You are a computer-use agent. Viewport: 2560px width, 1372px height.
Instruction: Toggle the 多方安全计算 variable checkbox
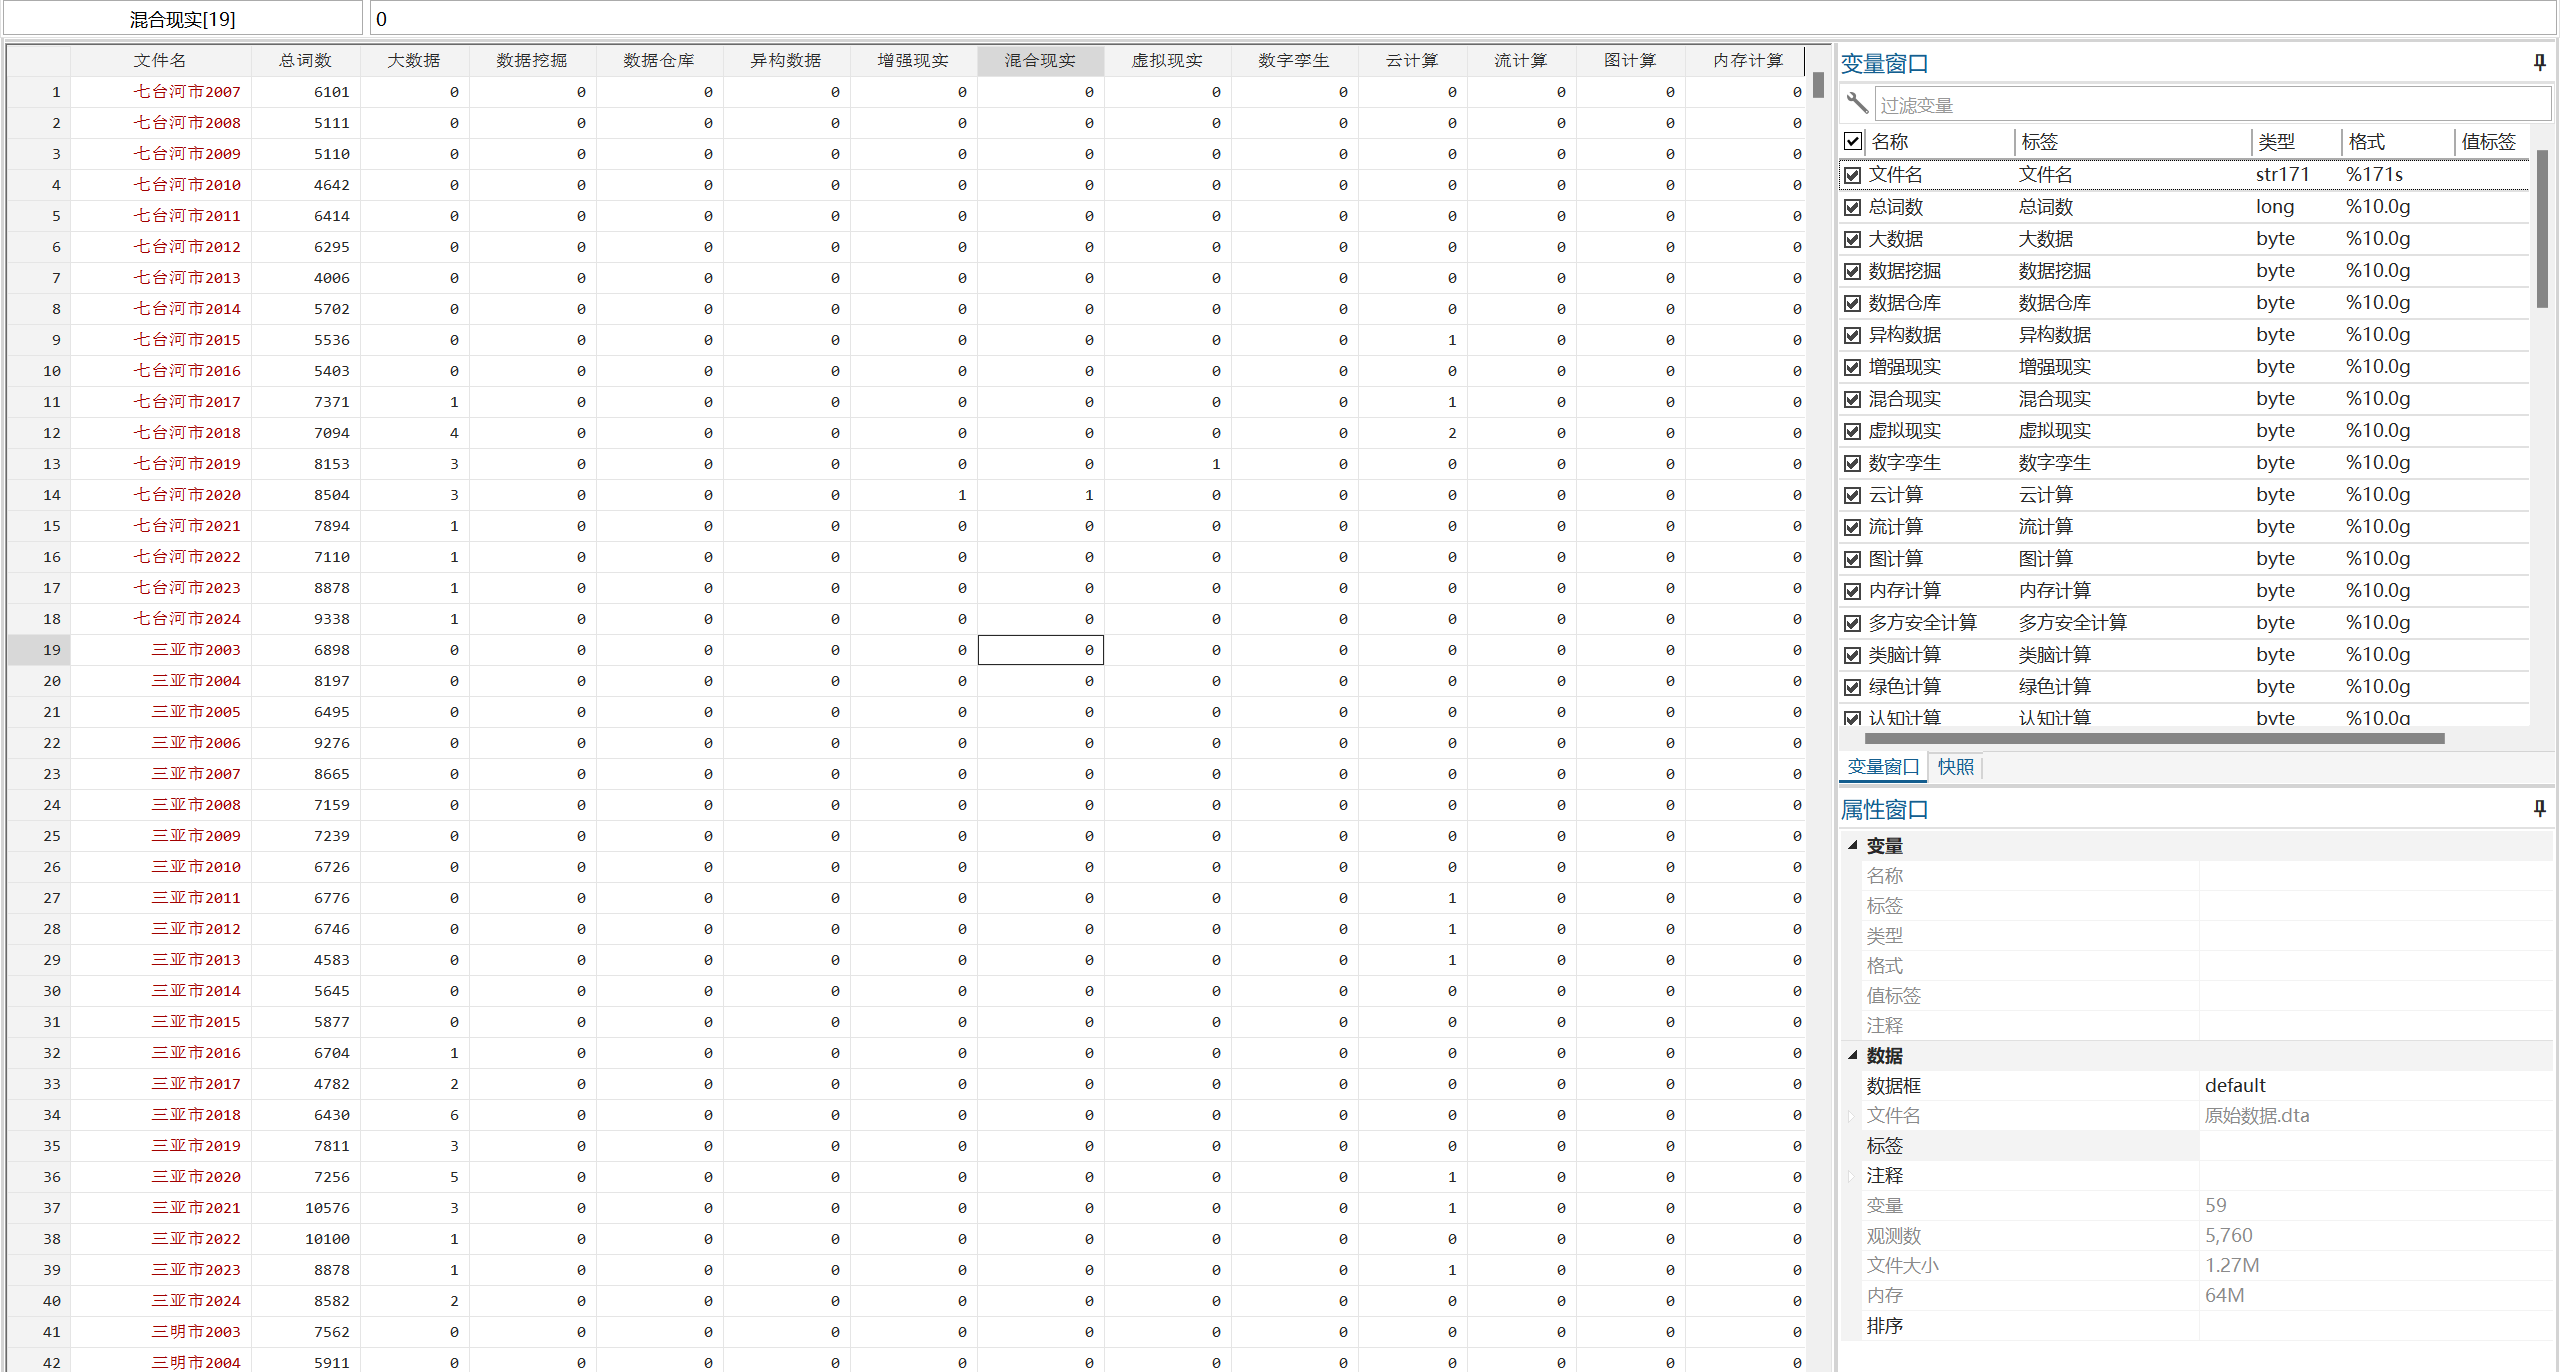click(x=1853, y=623)
